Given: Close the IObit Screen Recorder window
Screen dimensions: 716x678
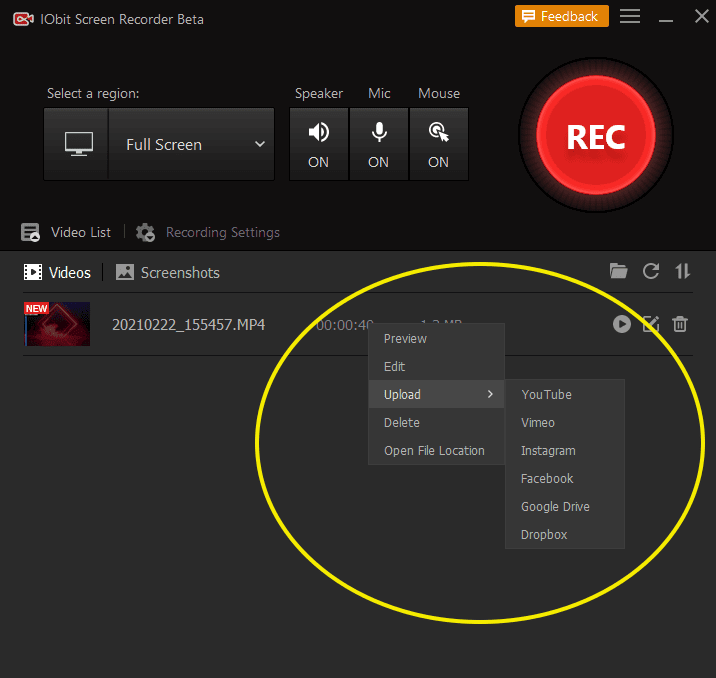Looking at the screenshot, I should coord(701,16).
